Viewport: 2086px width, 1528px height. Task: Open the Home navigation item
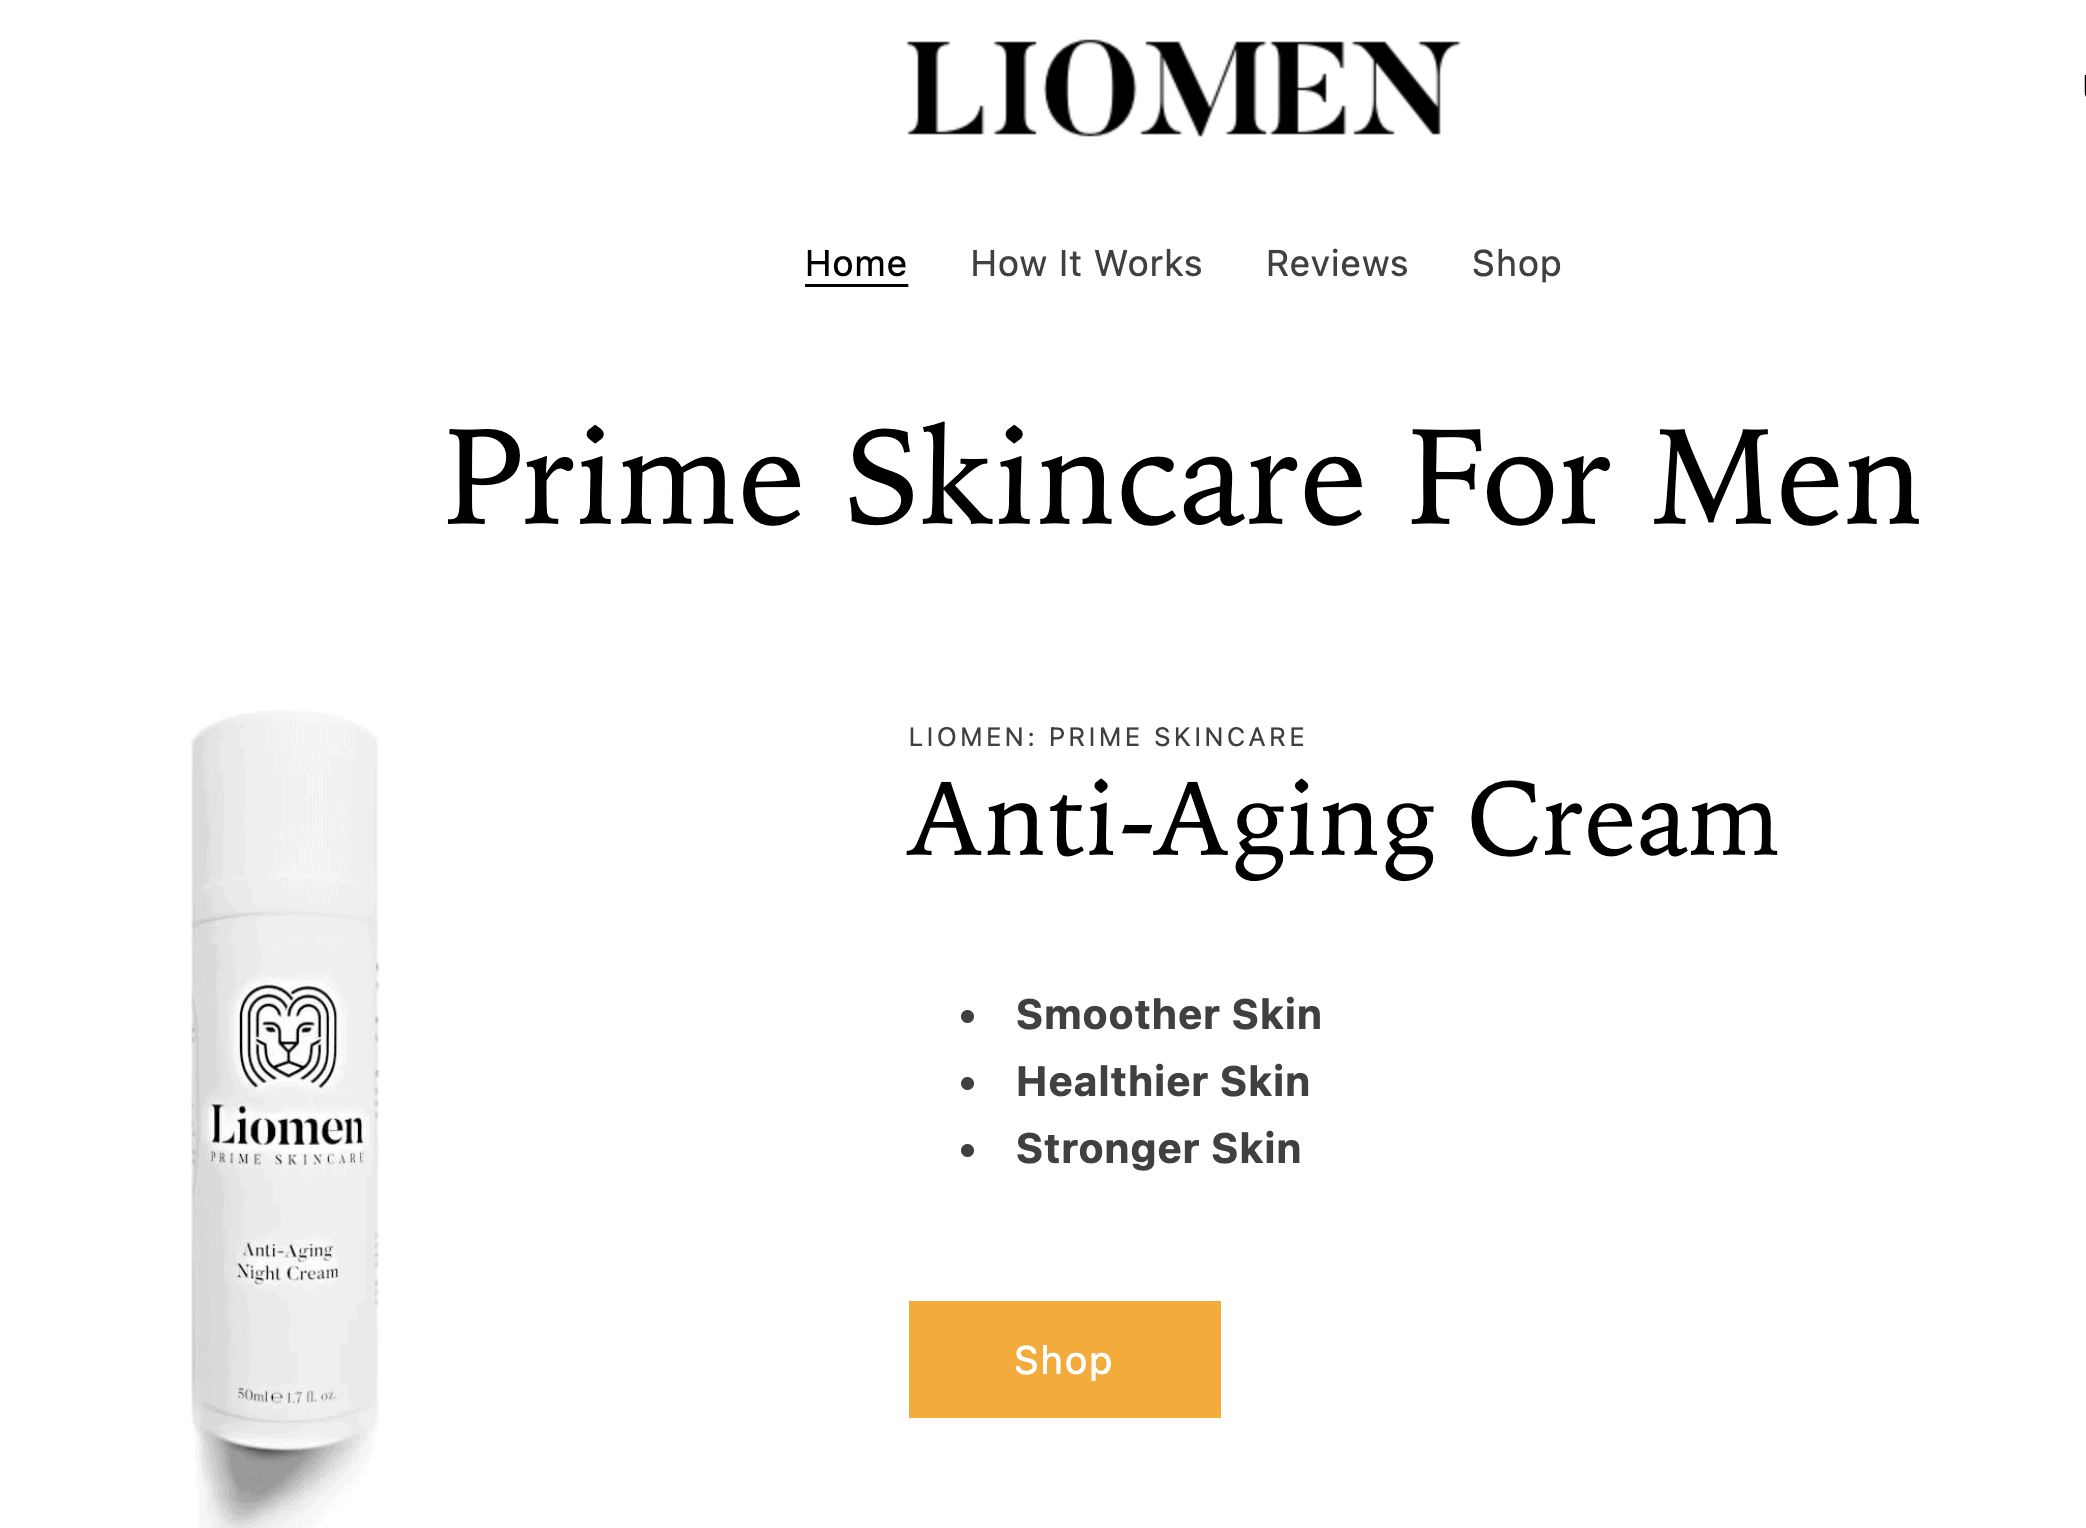point(856,264)
